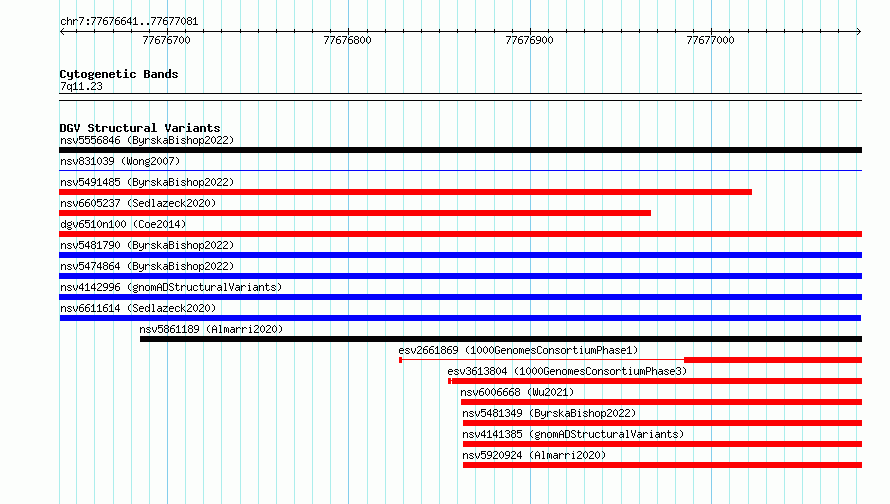Select the nsv831039 (Wong2007) label

tap(120, 161)
